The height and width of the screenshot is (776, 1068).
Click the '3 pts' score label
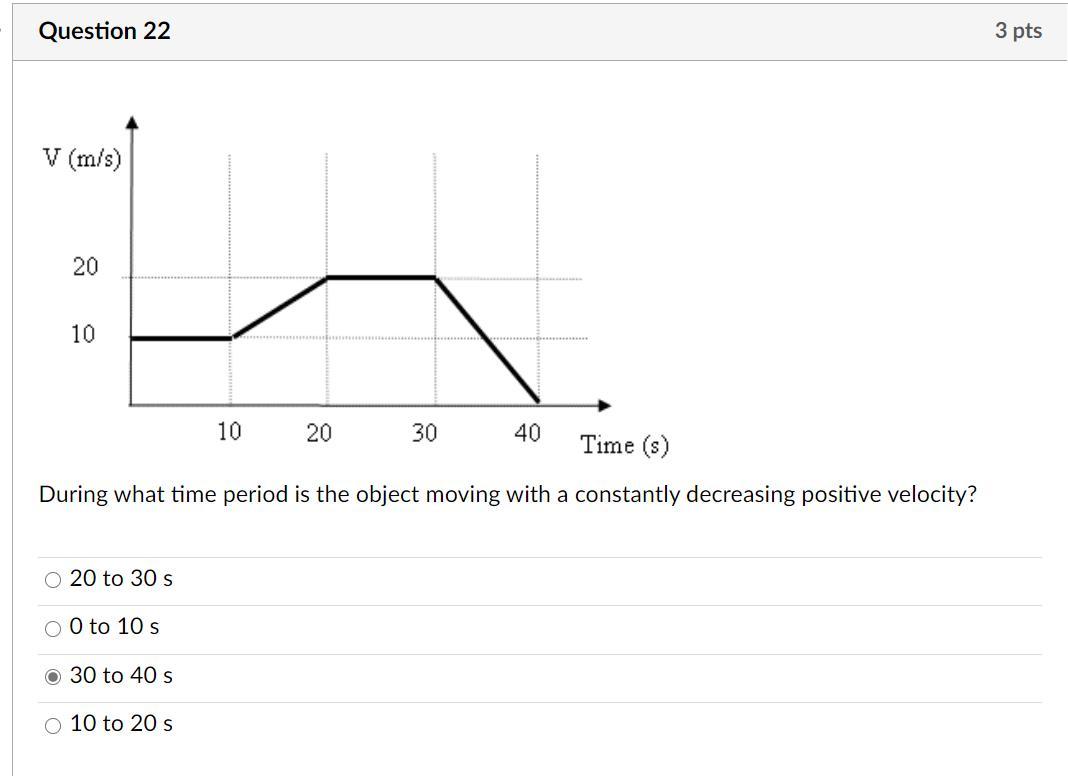click(1018, 31)
